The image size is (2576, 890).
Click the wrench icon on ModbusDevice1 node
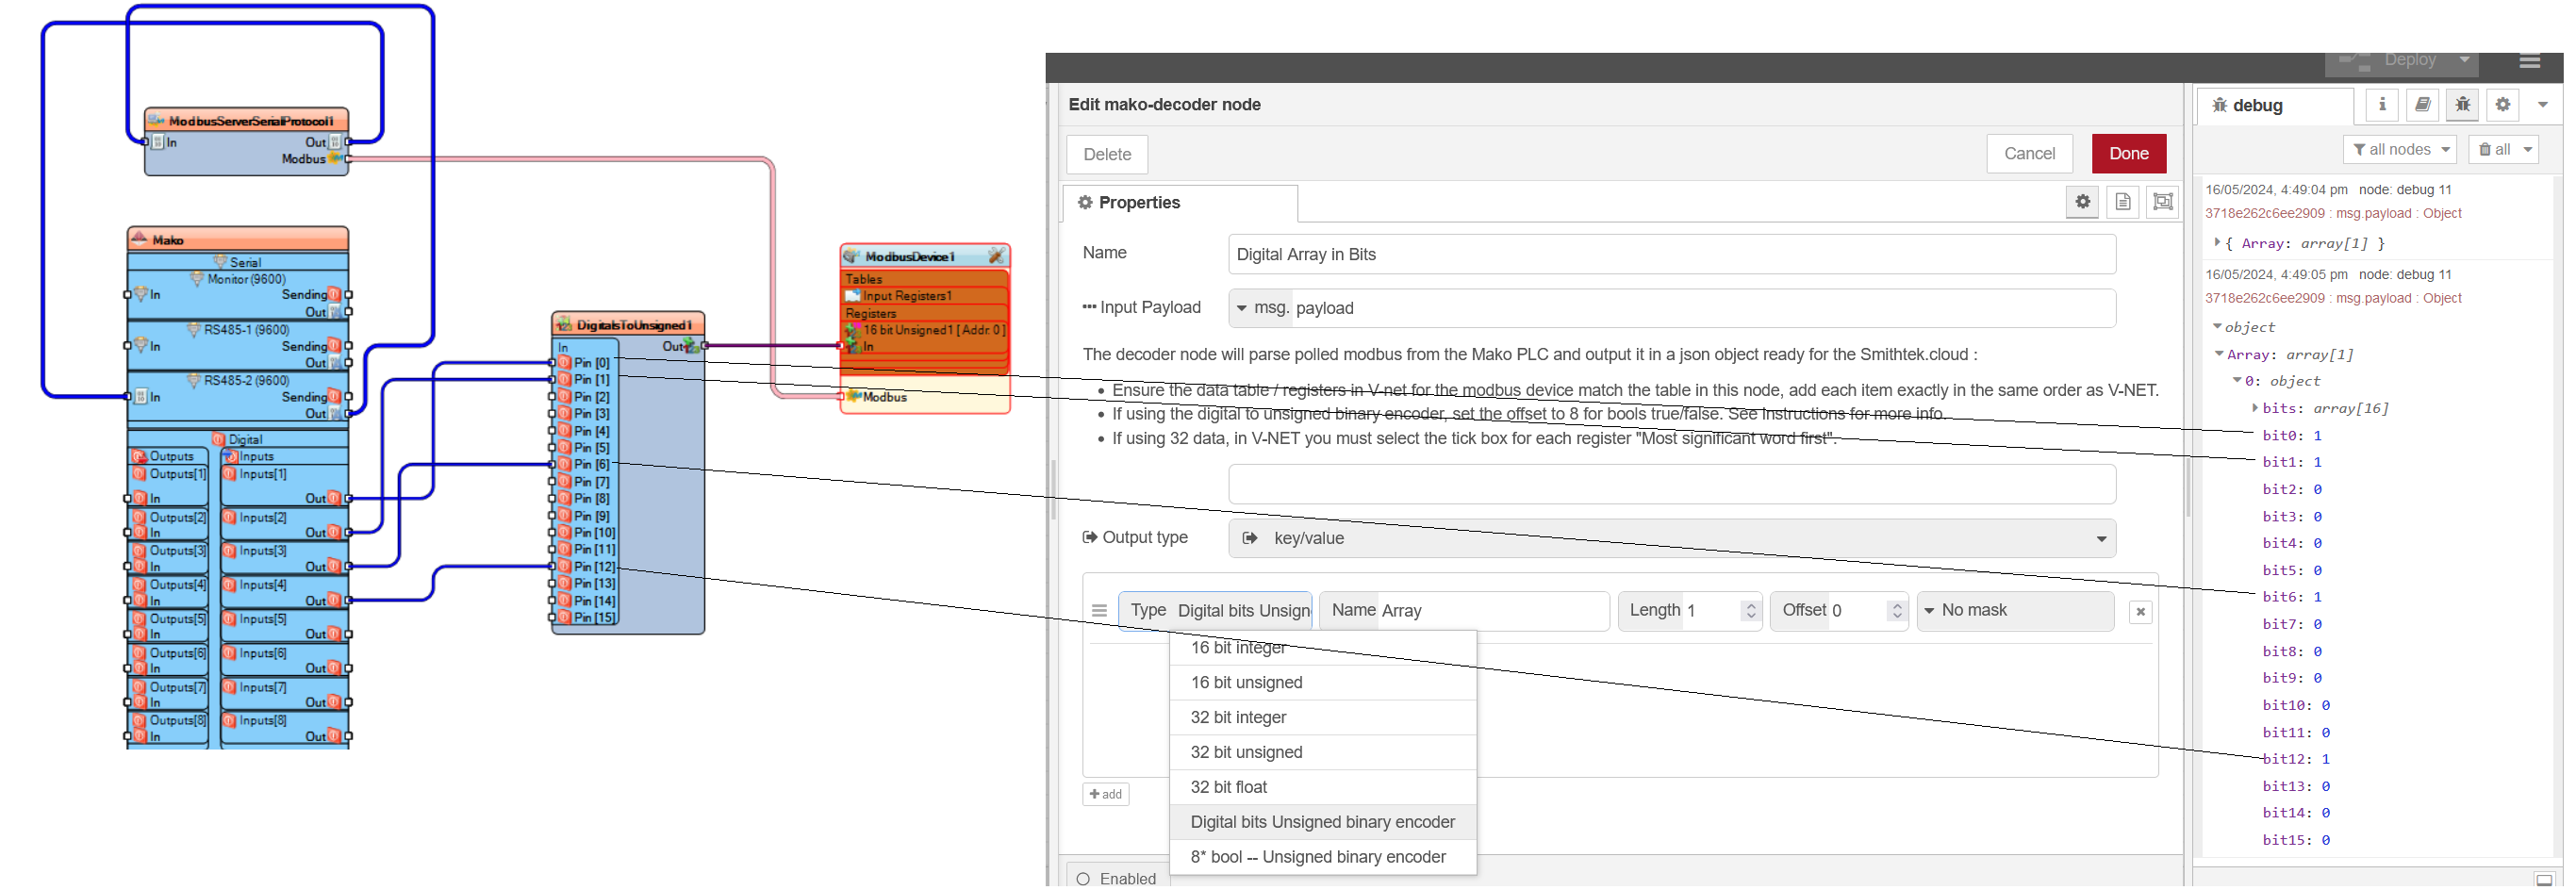point(996,256)
